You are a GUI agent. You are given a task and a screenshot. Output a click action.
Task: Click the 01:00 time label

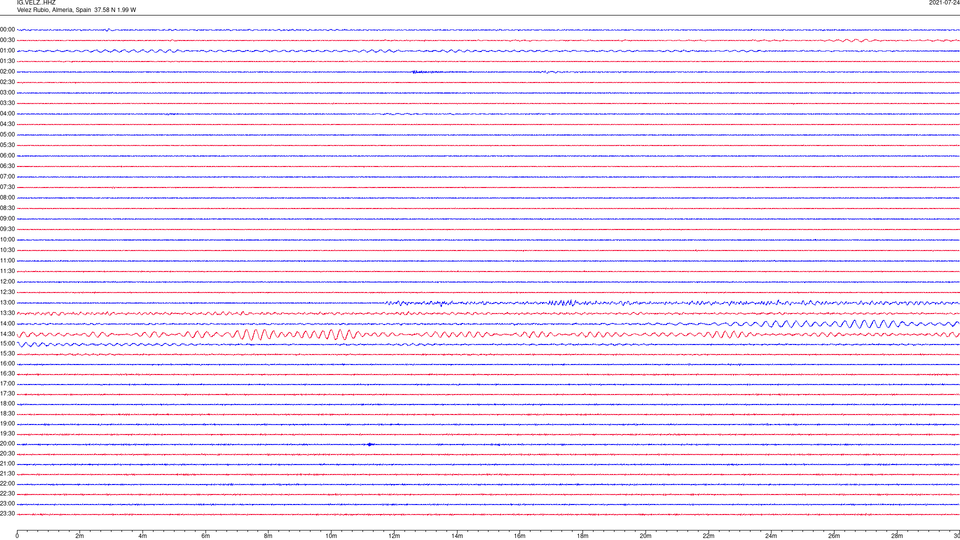(x=7, y=51)
